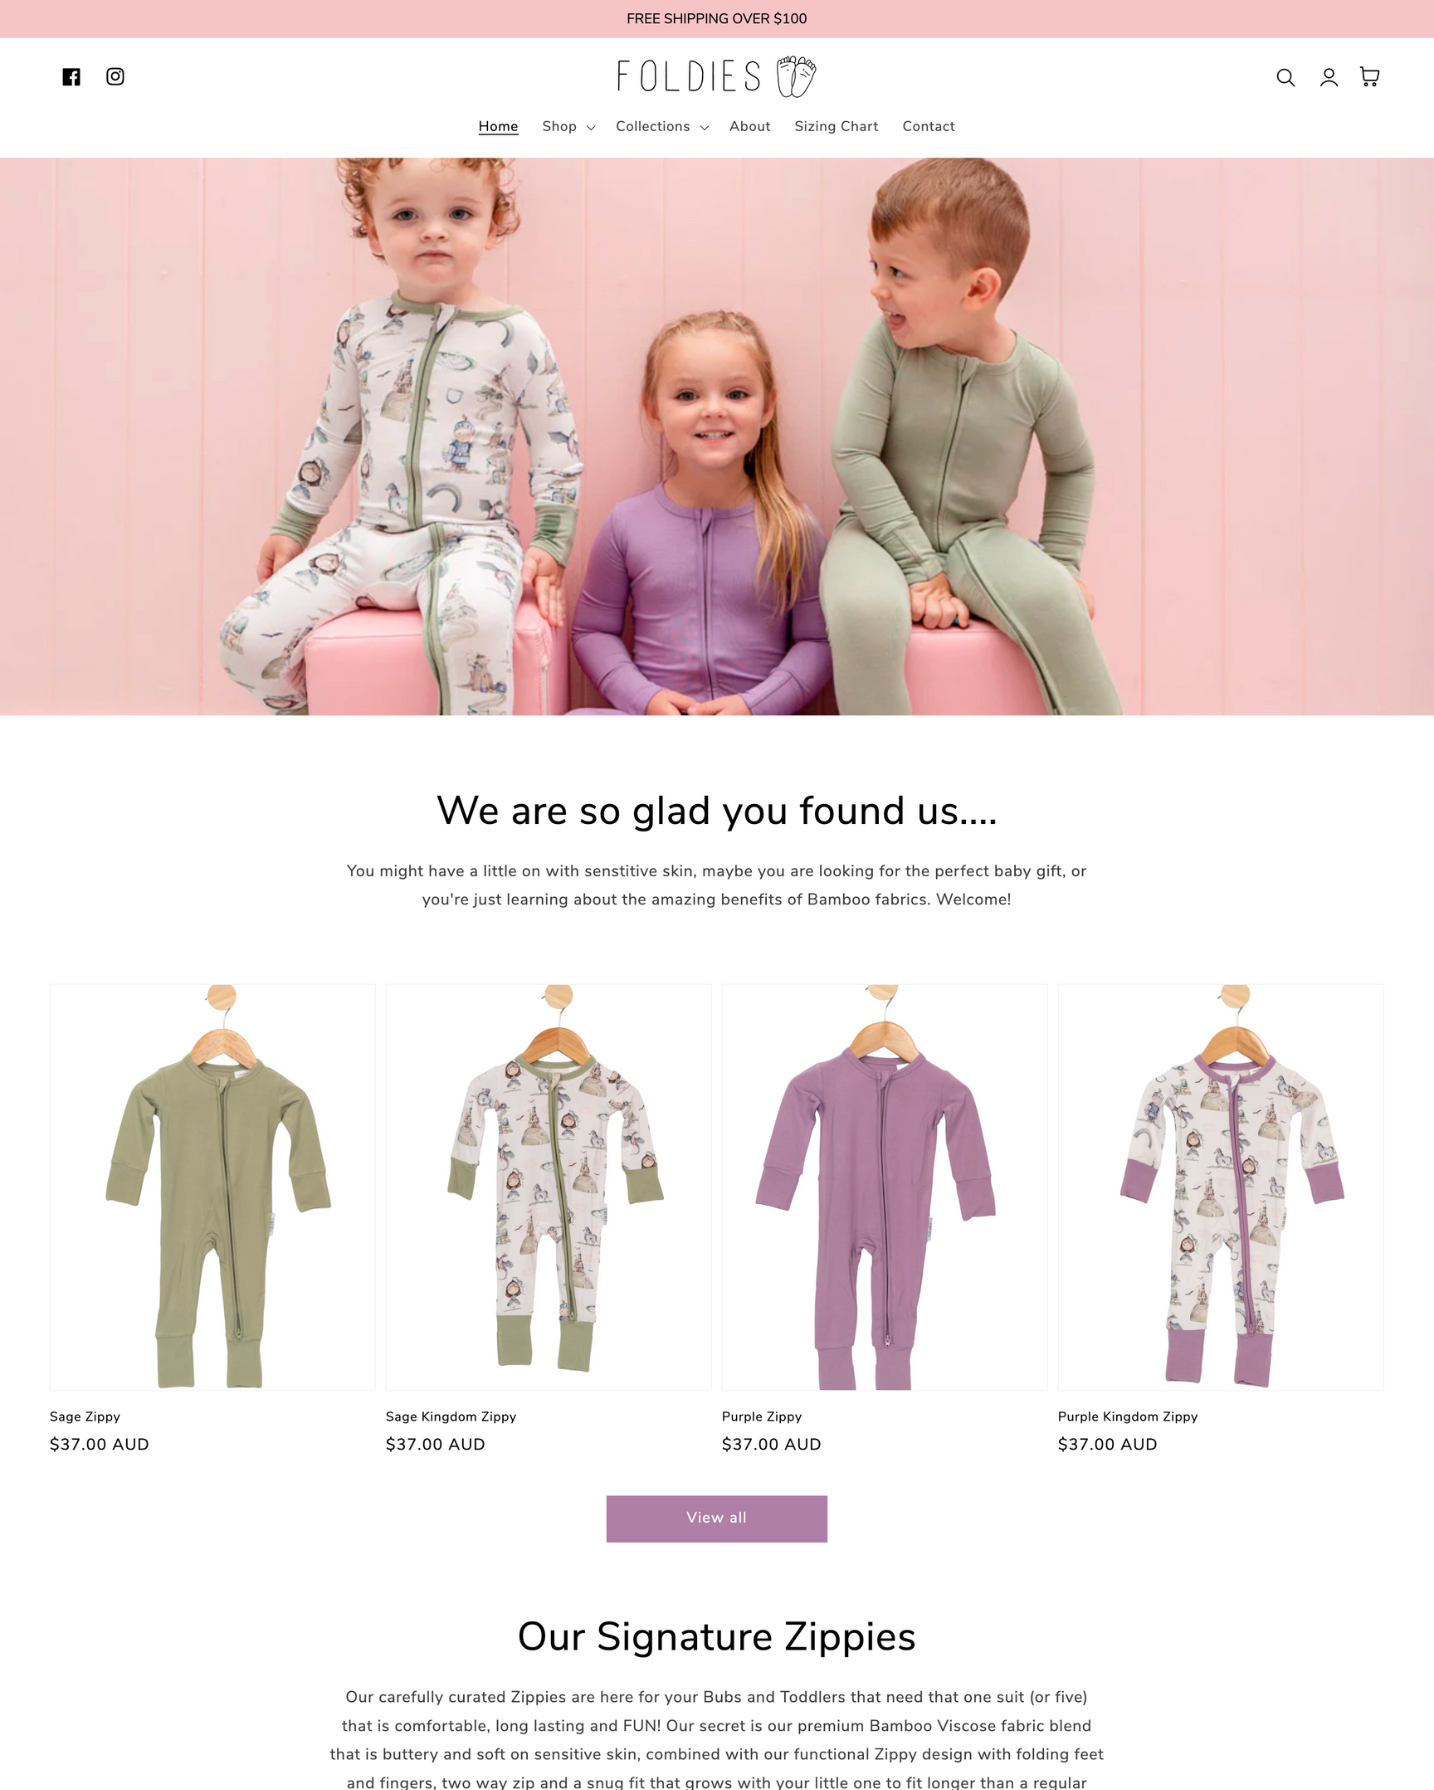Open the Sizing Chart page

point(836,127)
